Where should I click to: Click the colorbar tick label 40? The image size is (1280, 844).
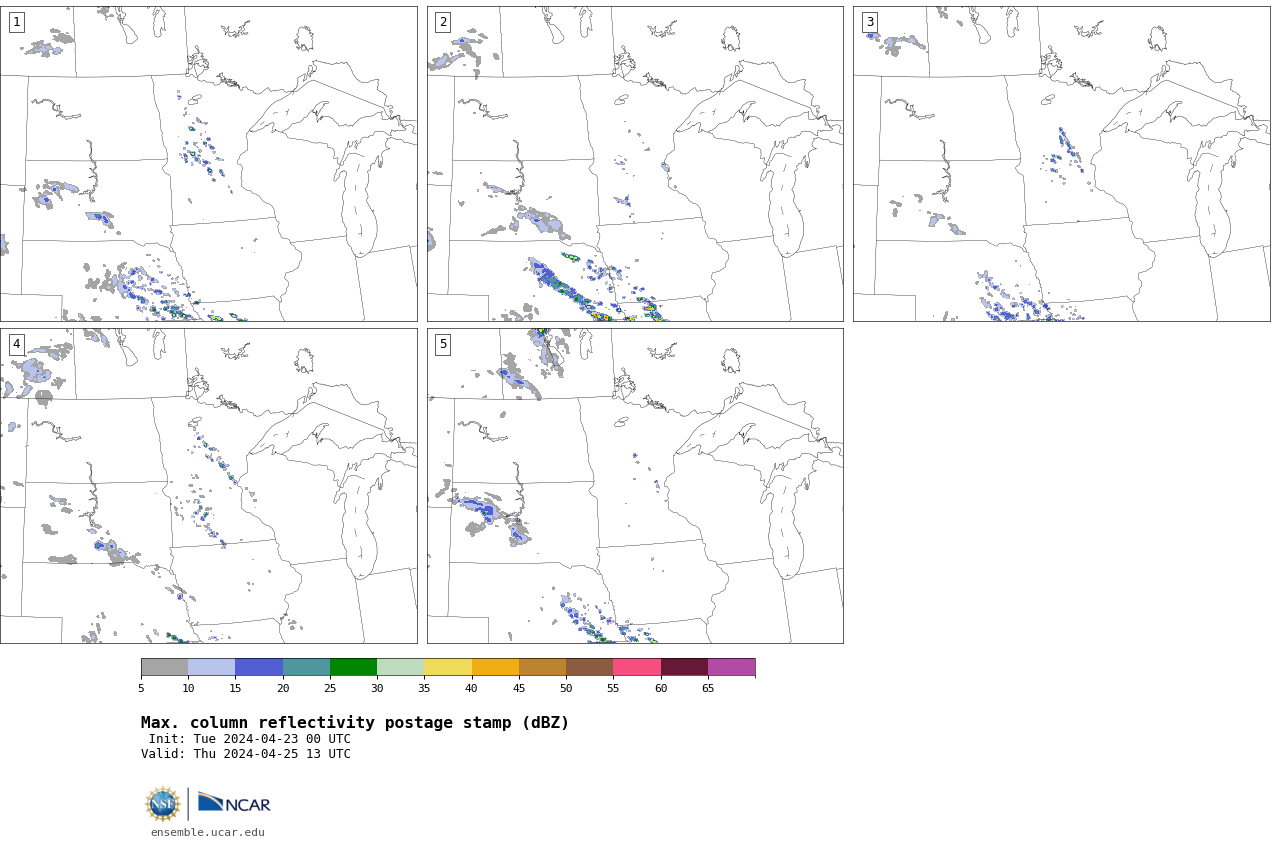pyautogui.click(x=471, y=688)
